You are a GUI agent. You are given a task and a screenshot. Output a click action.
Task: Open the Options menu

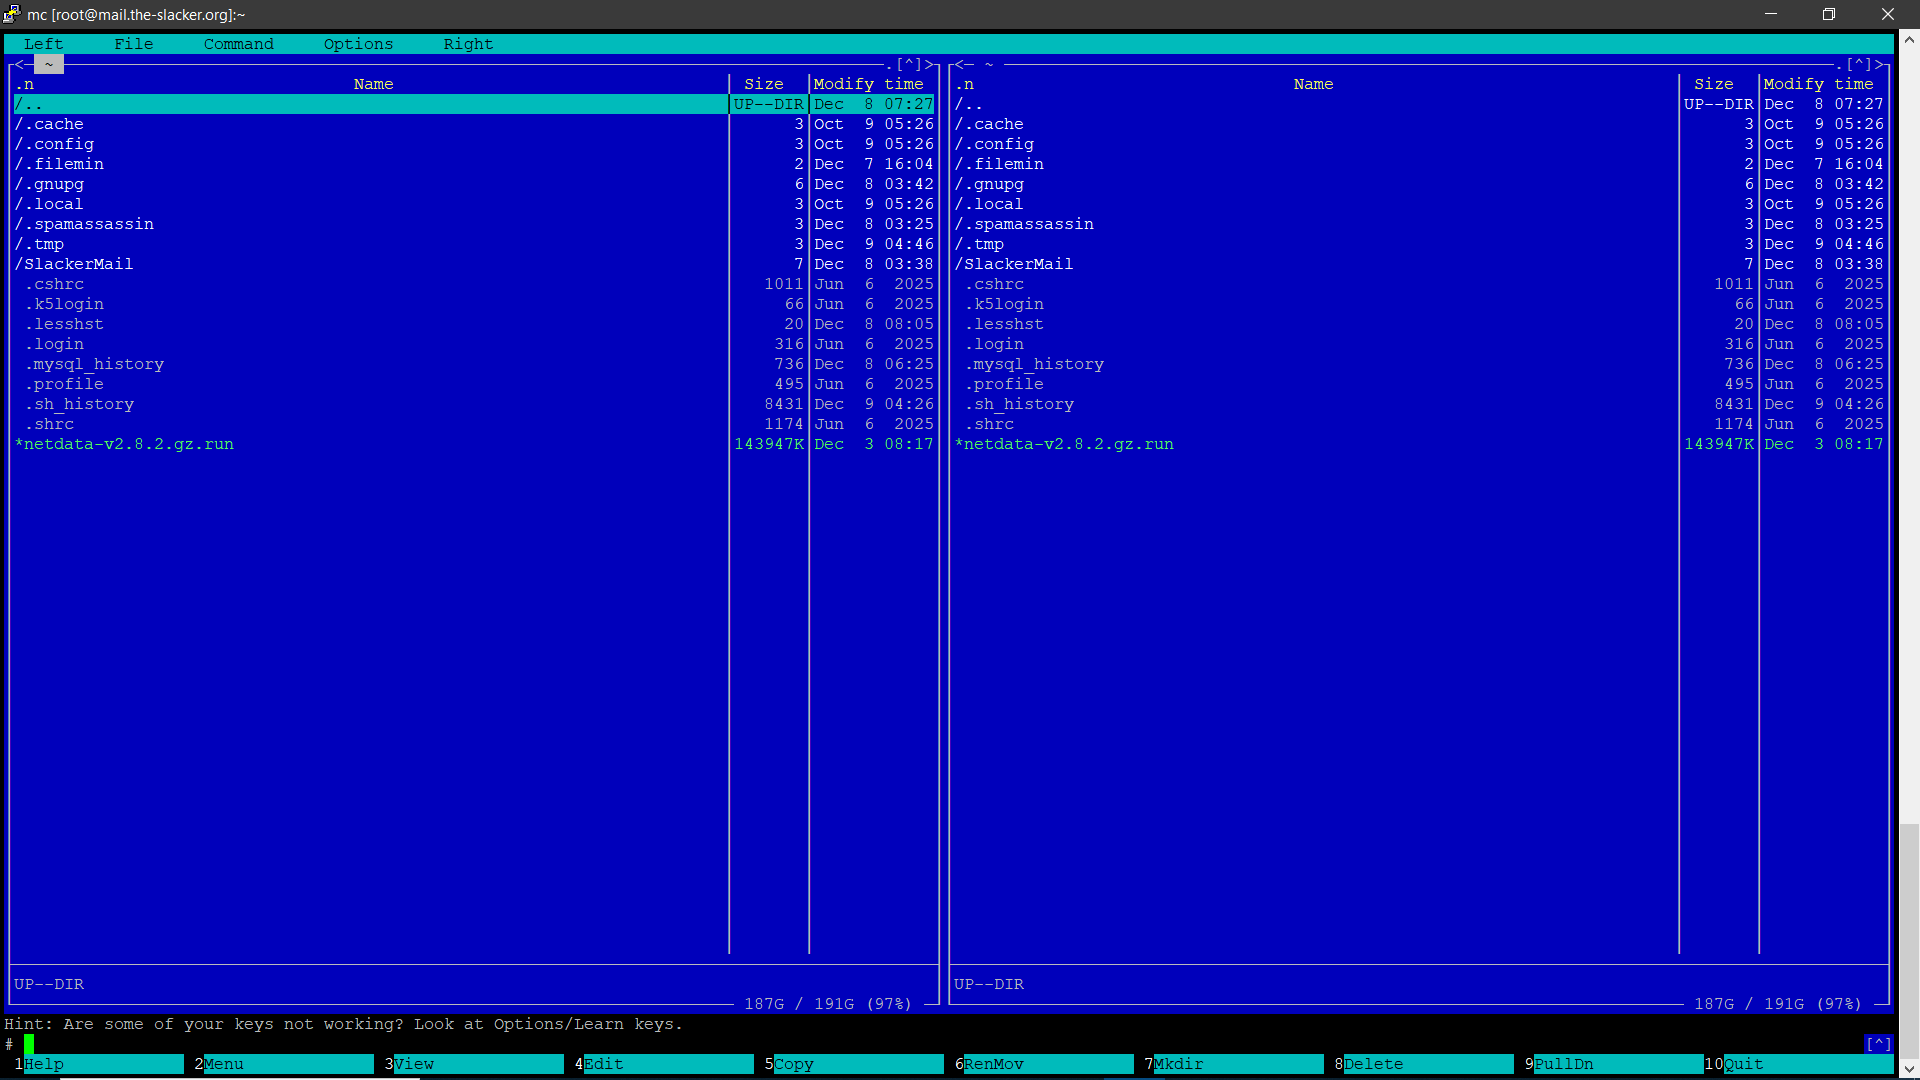tap(357, 44)
